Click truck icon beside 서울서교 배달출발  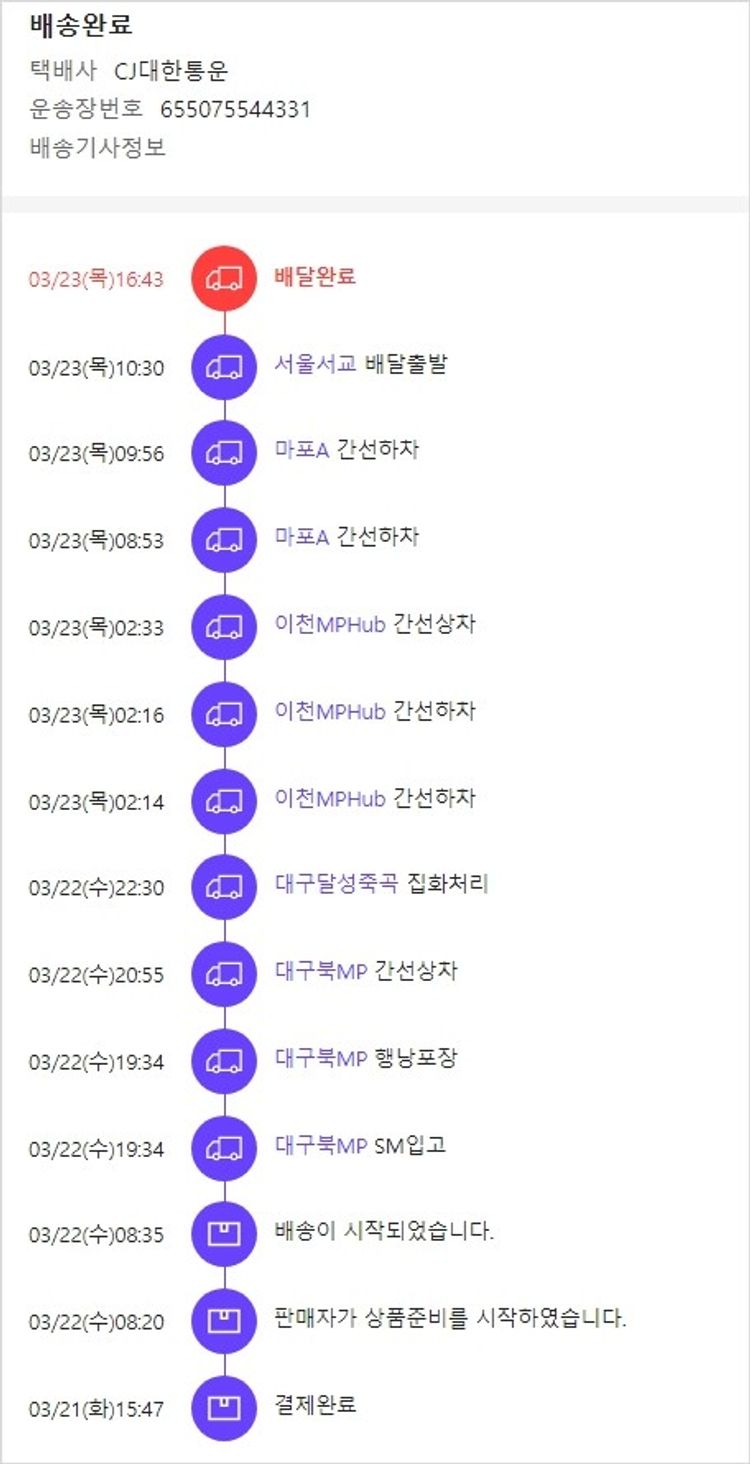pos(224,367)
